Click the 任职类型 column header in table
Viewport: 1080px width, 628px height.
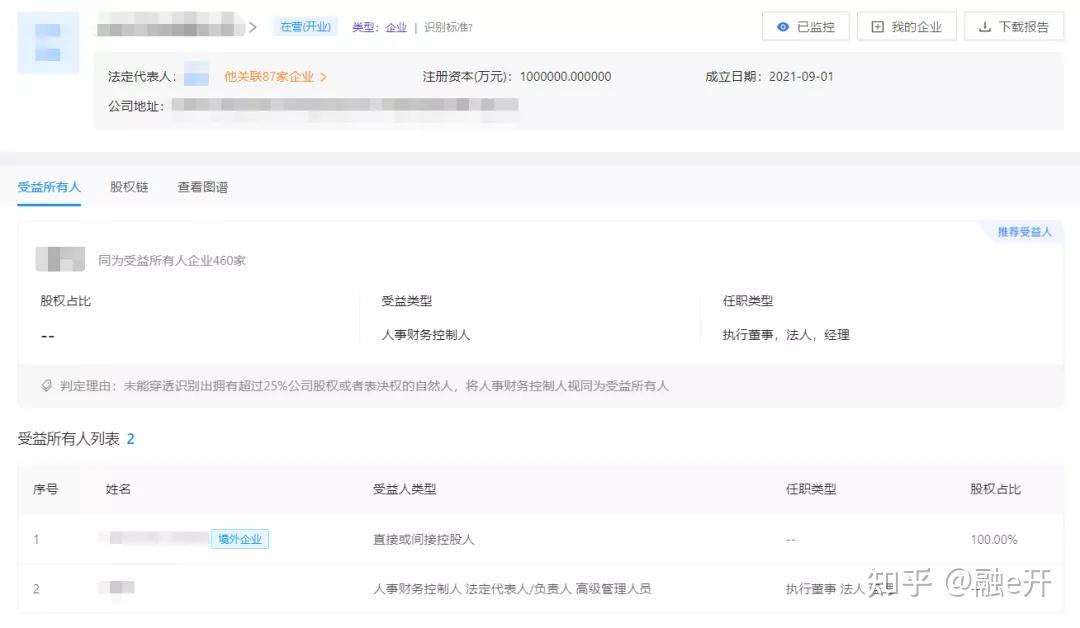click(x=811, y=489)
